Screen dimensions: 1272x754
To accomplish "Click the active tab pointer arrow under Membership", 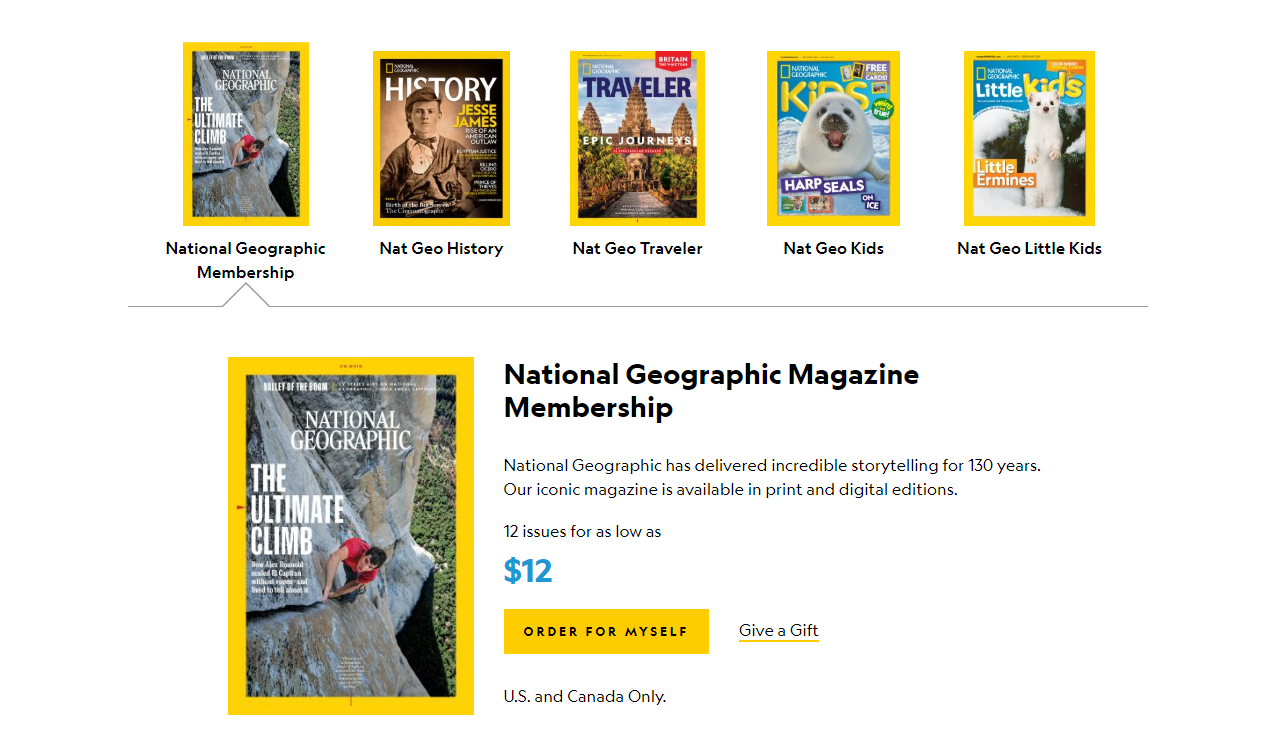I will [245, 297].
